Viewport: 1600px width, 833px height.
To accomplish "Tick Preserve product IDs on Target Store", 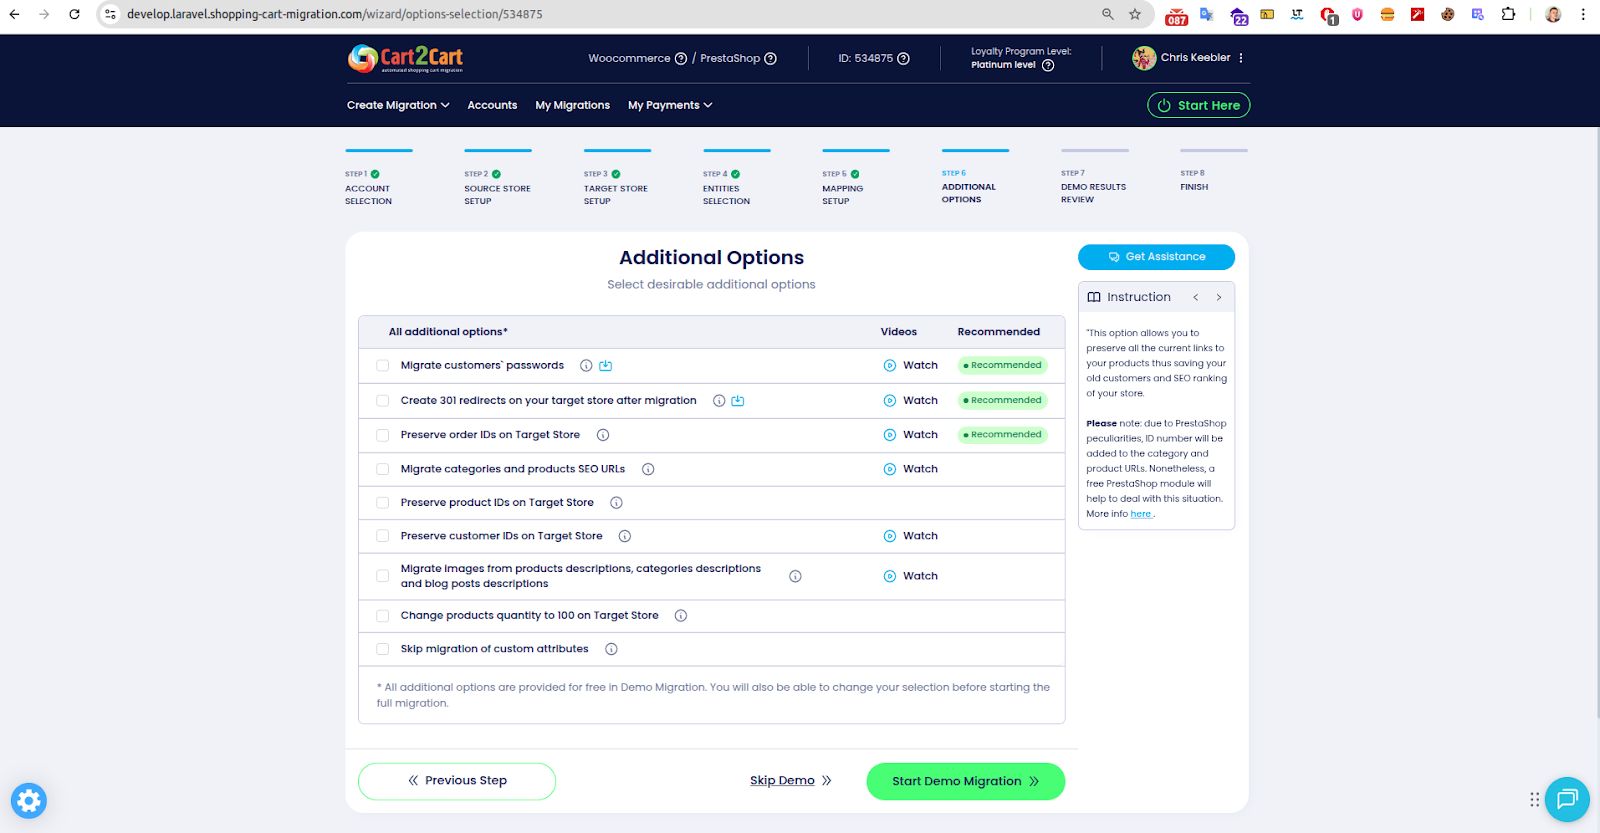I will tap(383, 503).
